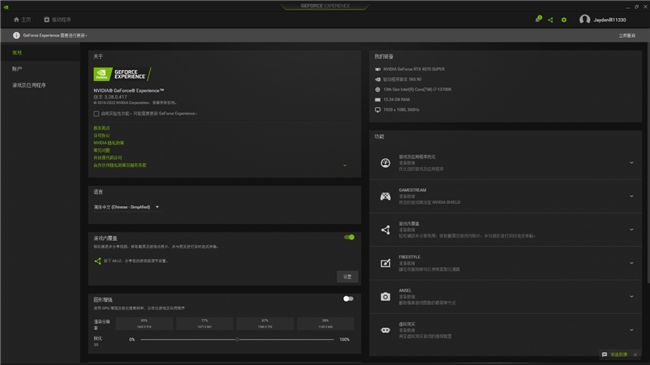Switch to the Home tab
Image resolution: width=650 pixels, height=365 pixels.
tap(22, 19)
